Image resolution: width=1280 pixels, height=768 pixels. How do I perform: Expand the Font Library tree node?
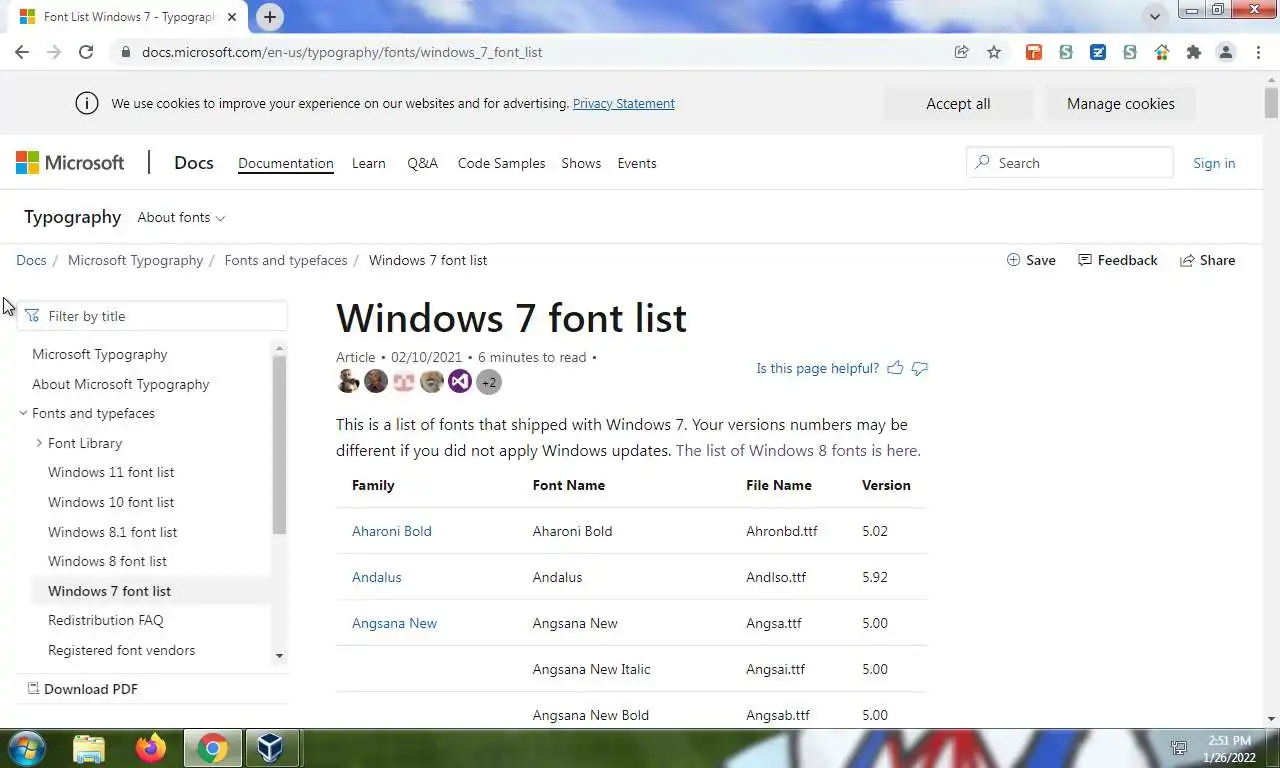(39, 443)
